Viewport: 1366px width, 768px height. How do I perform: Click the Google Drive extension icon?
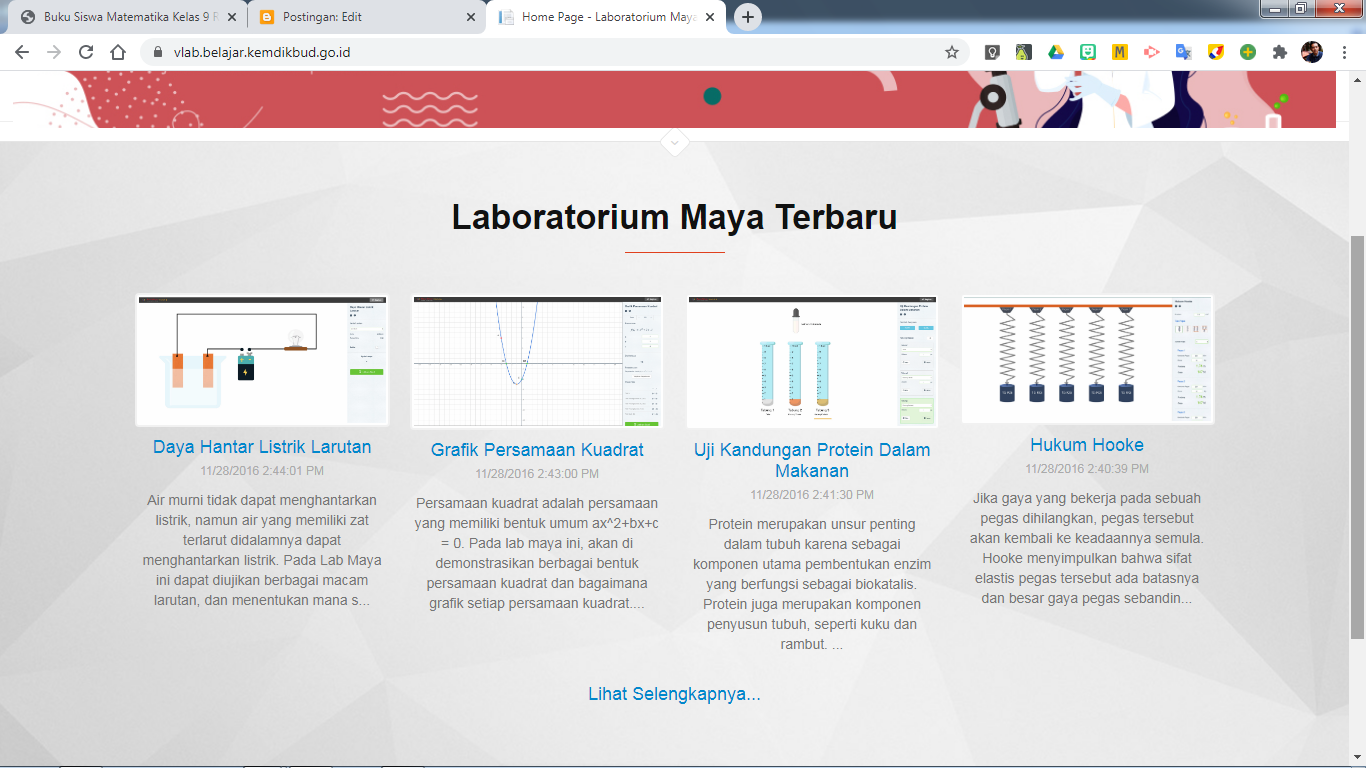(1055, 51)
